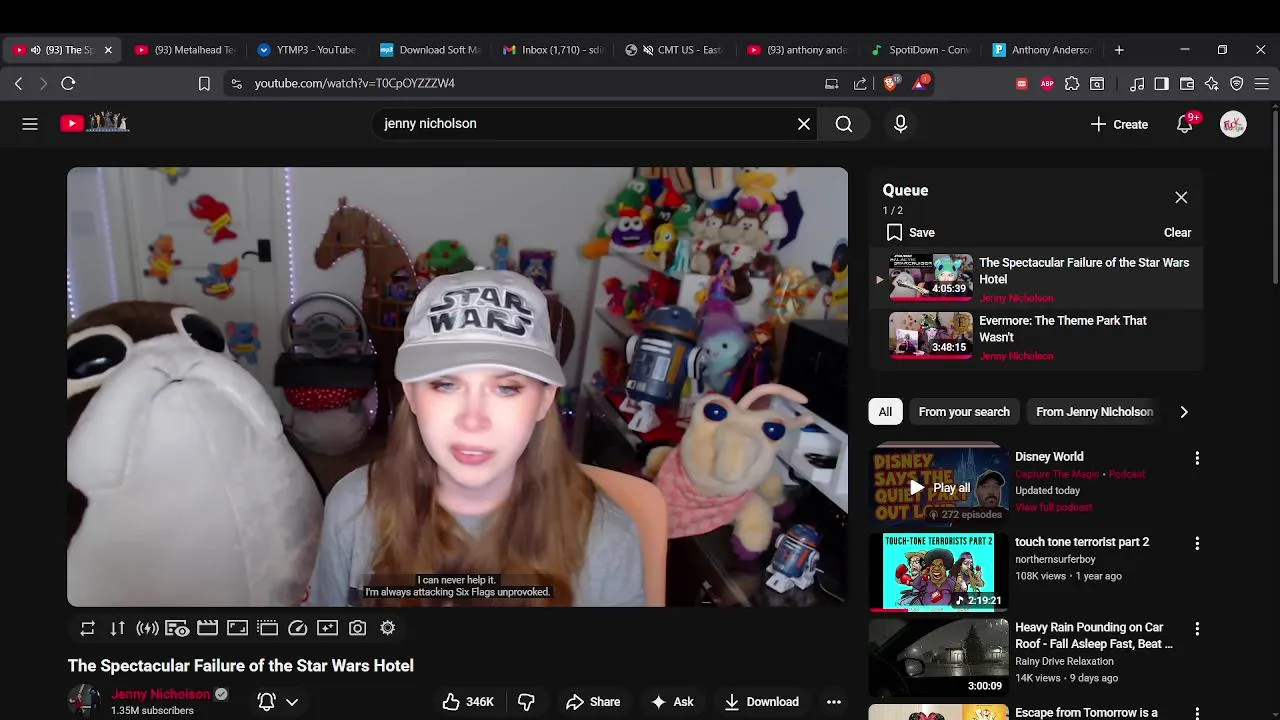Click the clapperboard cinema mode icon

207,628
